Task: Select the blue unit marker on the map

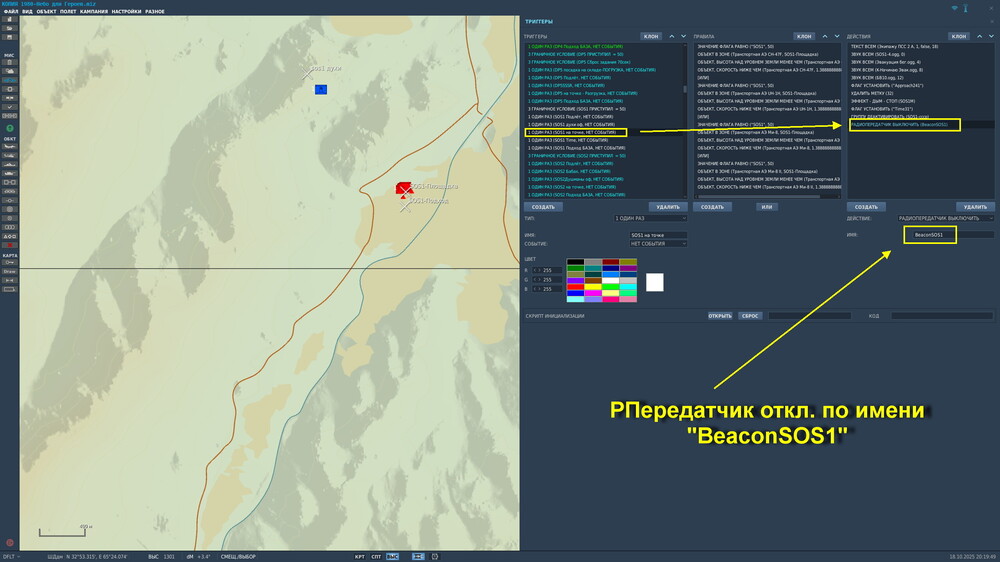Action: [x=321, y=89]
